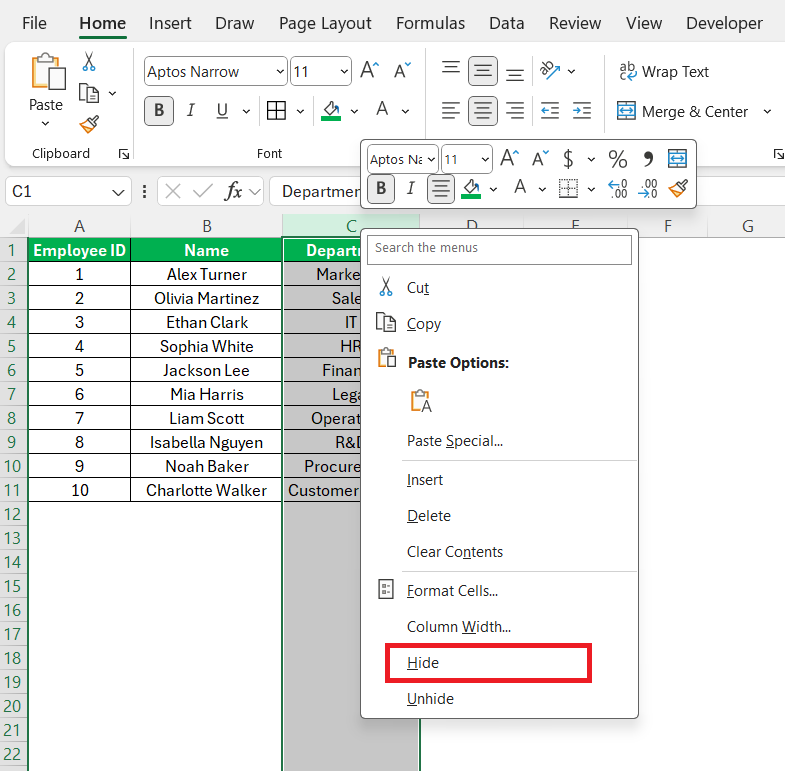Click the Search the menus field
The width and height of the screenshot is (785, 771).
tap(499, 249)
